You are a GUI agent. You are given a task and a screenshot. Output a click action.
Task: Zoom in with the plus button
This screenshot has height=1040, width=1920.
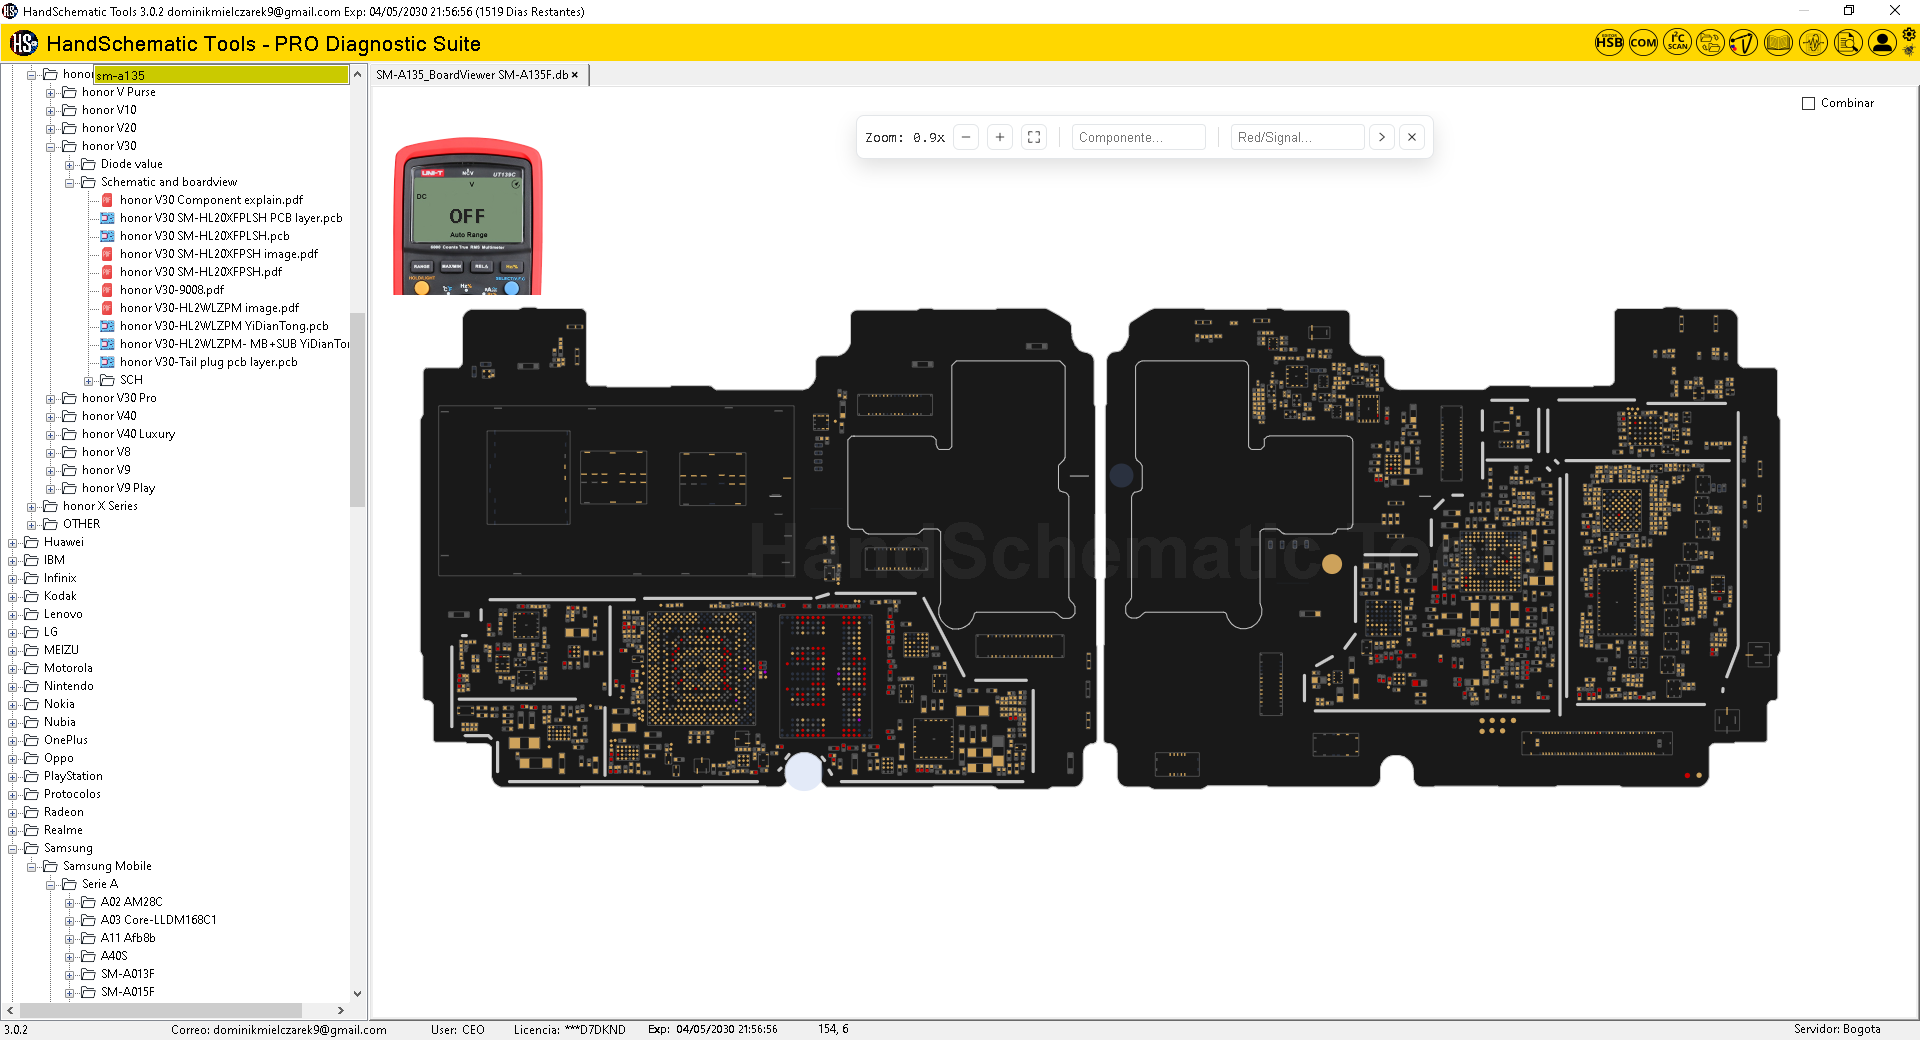click(x=1000, y=137)
